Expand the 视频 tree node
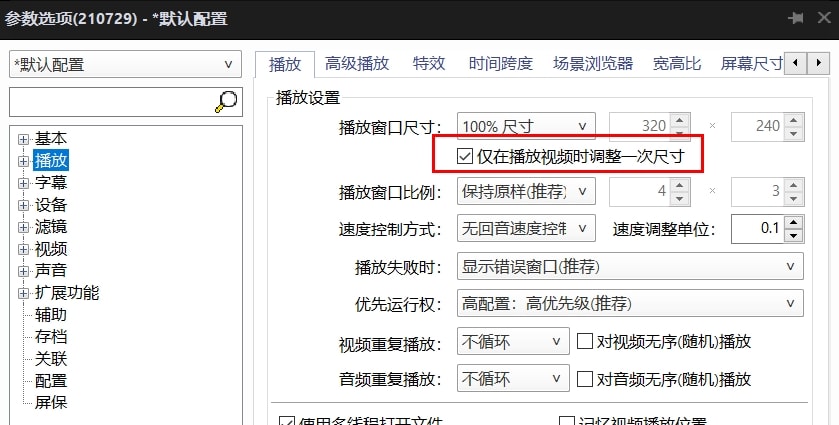The image size is (839, 425). pyautogui.click(x=23, y=249)
